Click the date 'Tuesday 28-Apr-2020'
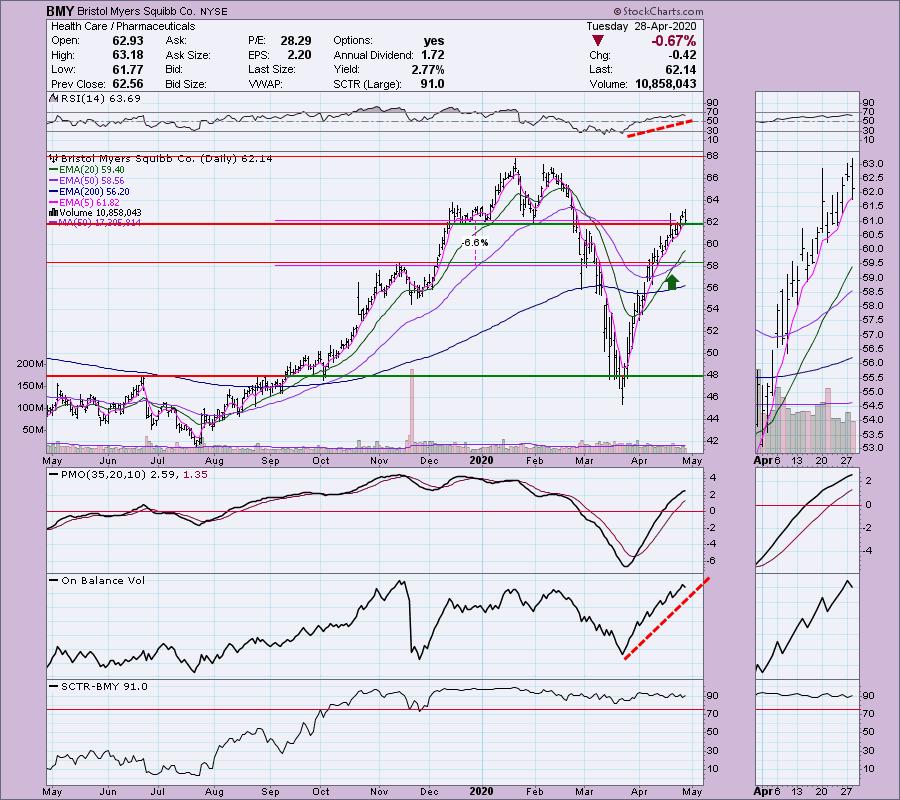This screenshot has width=900, height=800. click(x=641, y=26)
